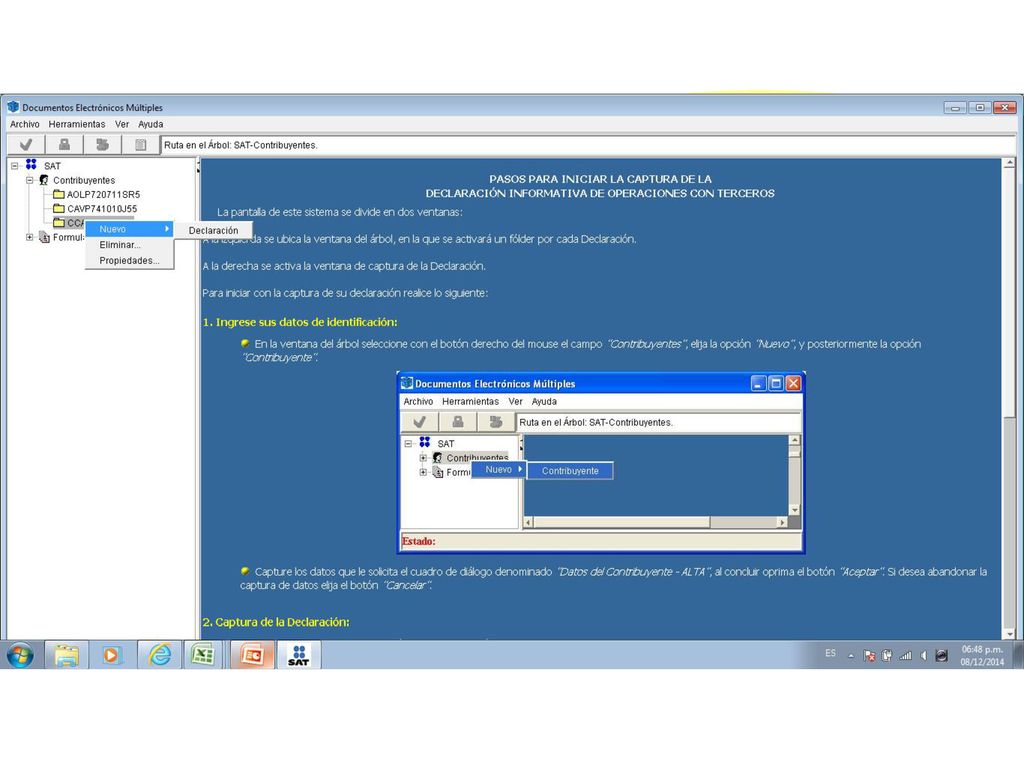
Task: Select the CAVP741010J55 taxpayer folder
Action: (x=102, y=209)
